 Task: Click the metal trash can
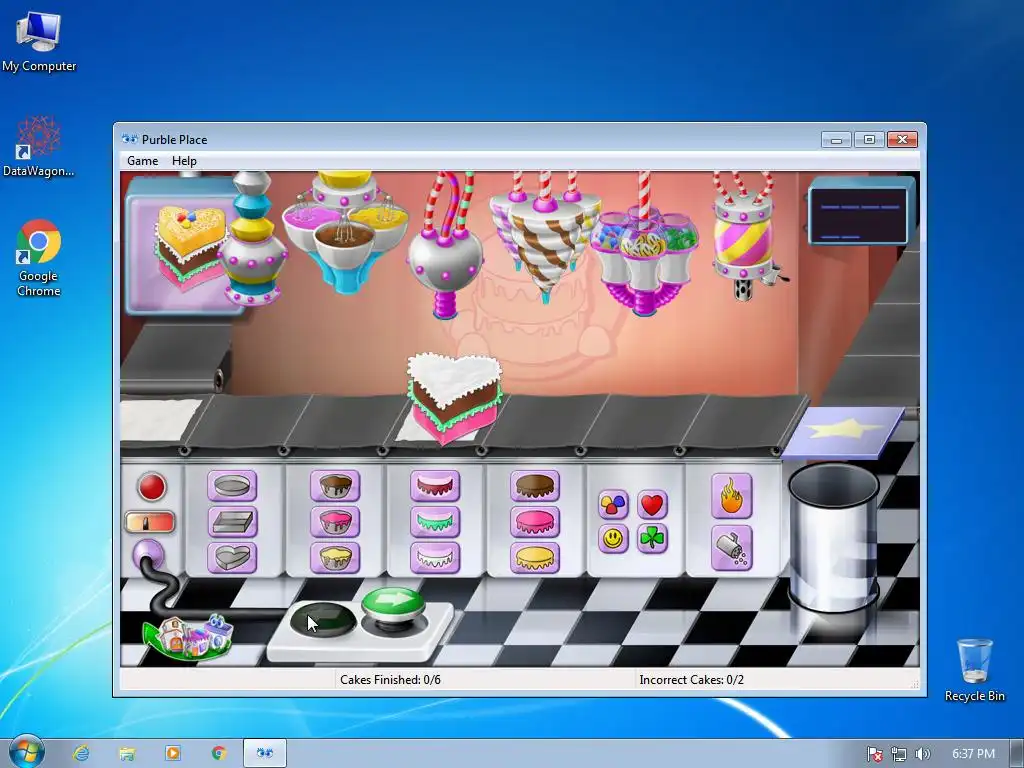pyautogui.click(x=834, y=538)
